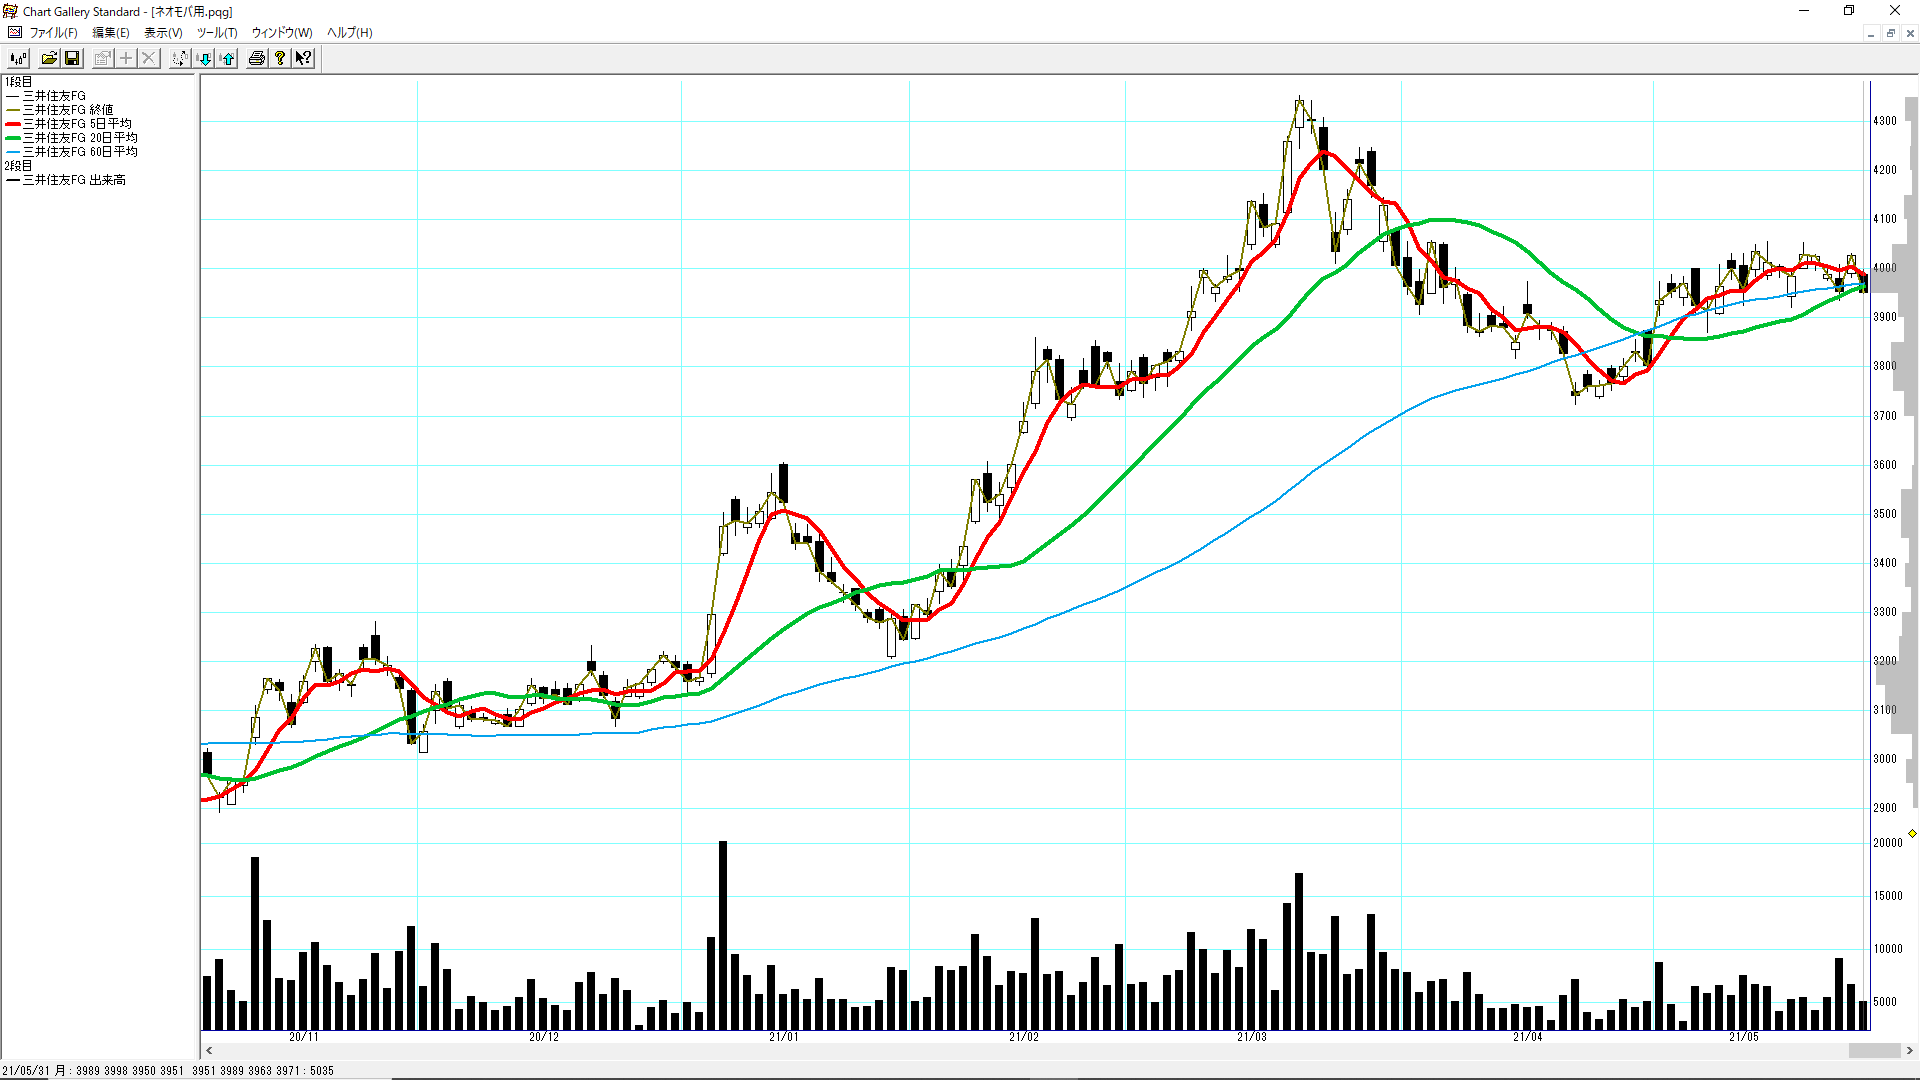This screenshot has width=1920, height=1080.
Task: Open the ファイル(F) menu
Action: (x=53, y=32)
